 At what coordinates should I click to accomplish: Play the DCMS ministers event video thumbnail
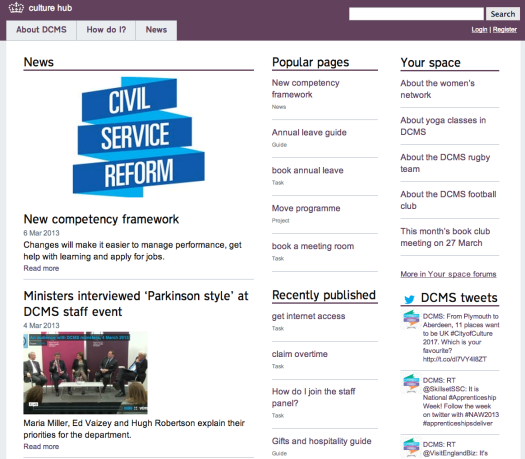click(x=85, y=373)
